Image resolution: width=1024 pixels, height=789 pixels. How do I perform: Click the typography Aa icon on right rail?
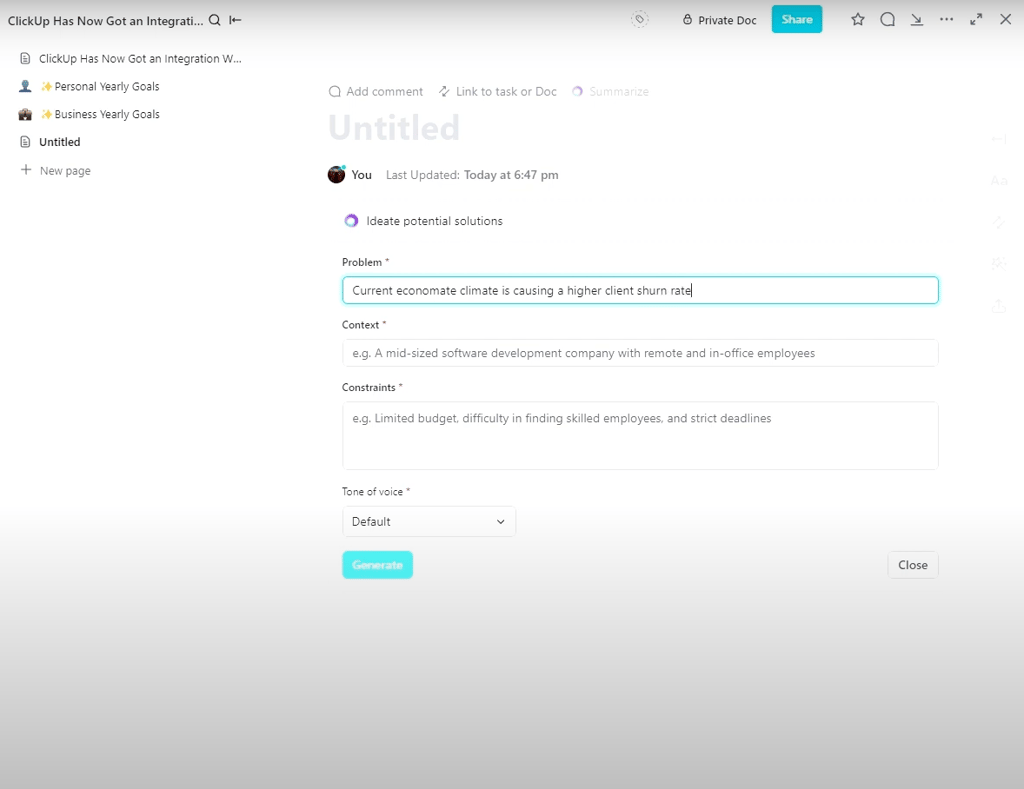coord(999,180)
